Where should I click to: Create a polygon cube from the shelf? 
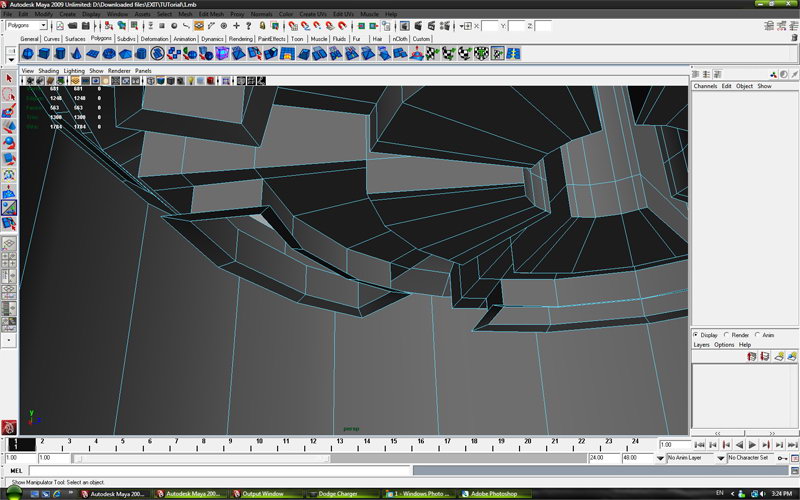tap(44, 54)
